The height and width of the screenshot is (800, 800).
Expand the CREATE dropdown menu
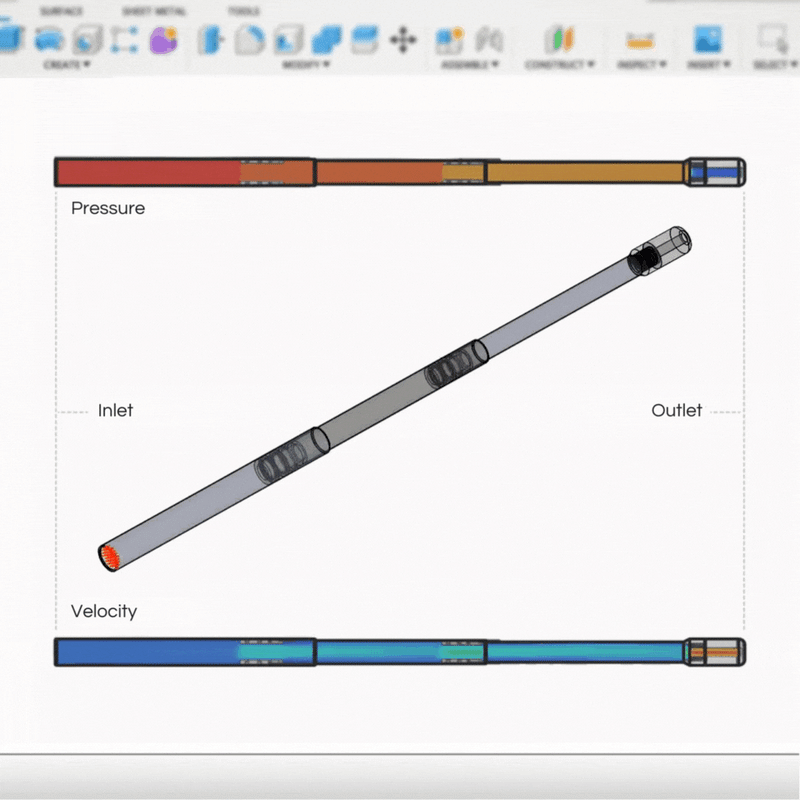coord(67,64)
